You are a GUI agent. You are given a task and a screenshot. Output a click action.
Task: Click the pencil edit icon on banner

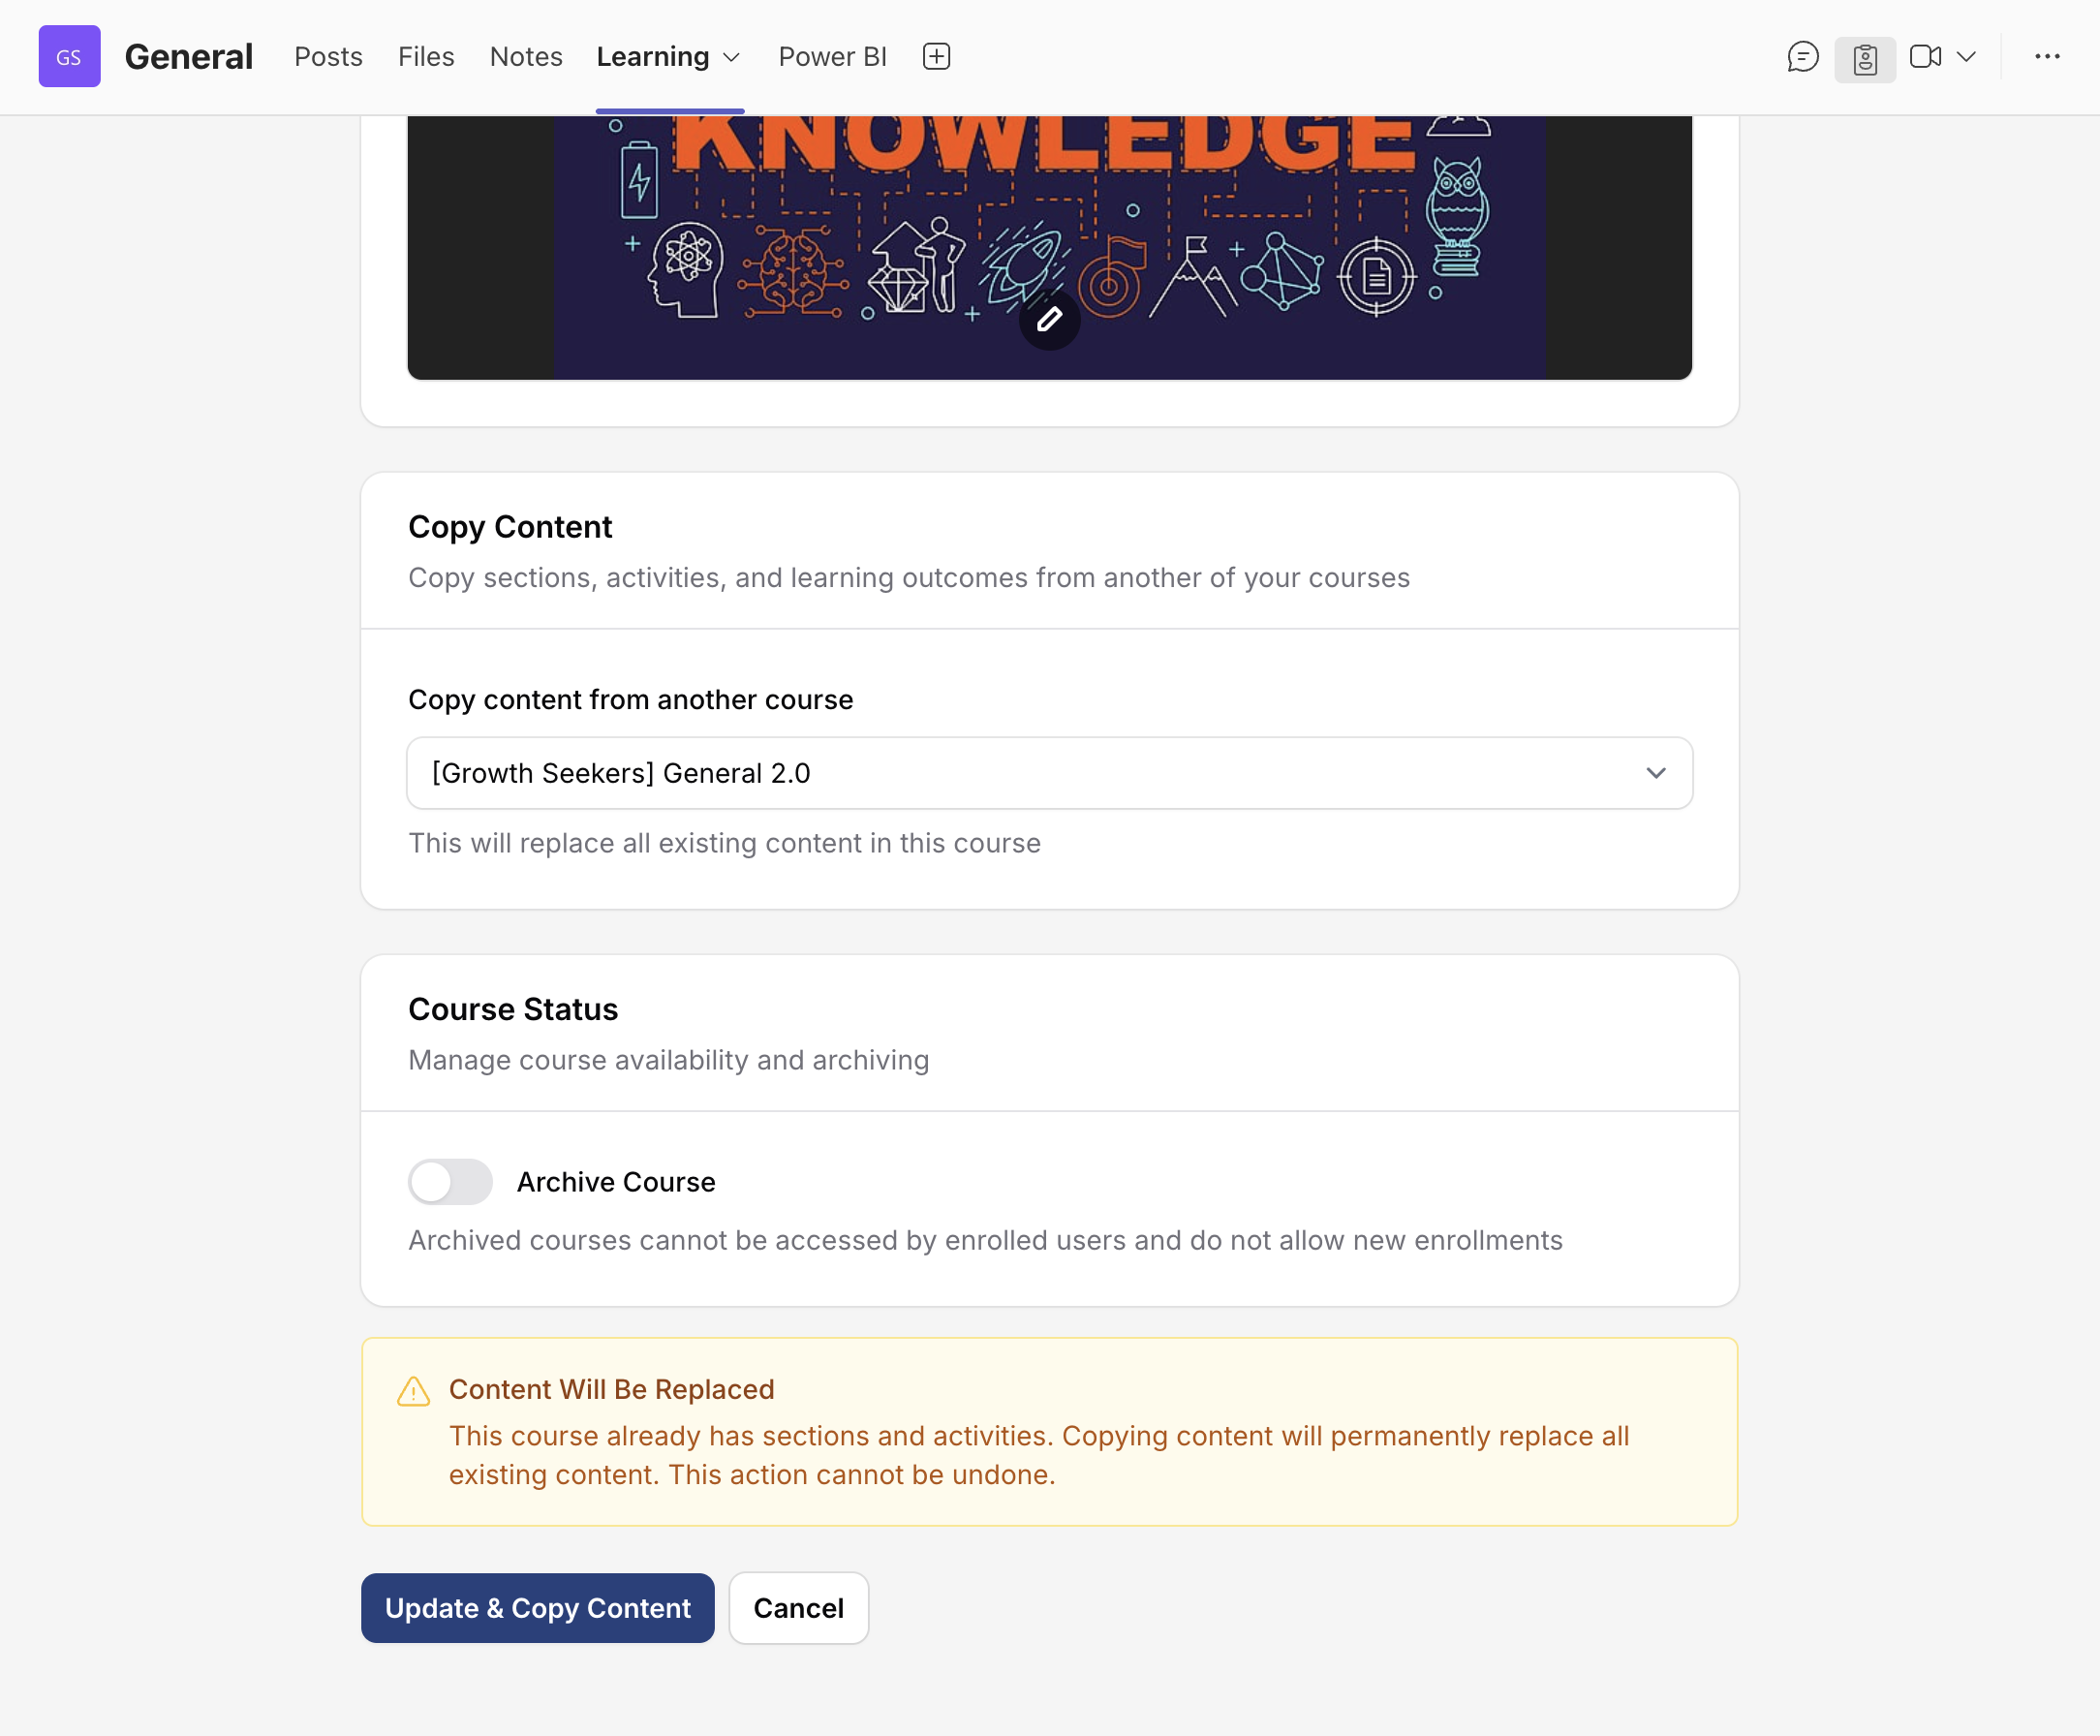1049,319
